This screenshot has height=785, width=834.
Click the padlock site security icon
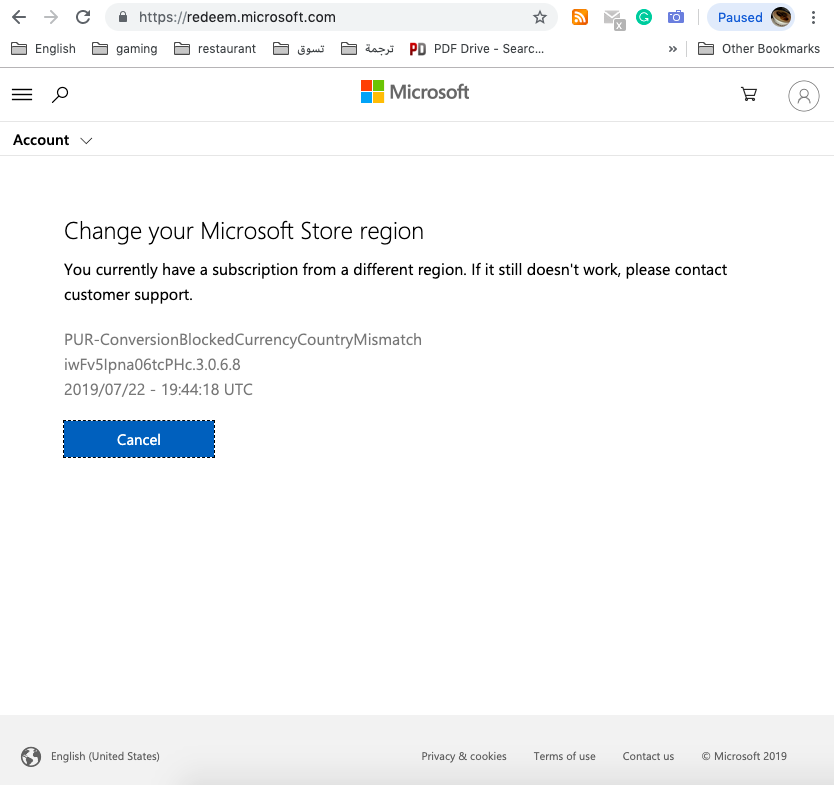[x=123, y=18]
